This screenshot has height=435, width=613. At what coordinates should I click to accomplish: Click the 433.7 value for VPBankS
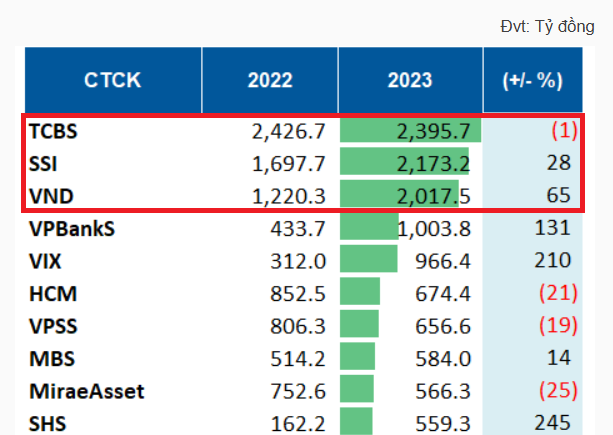tap(298, 229)
